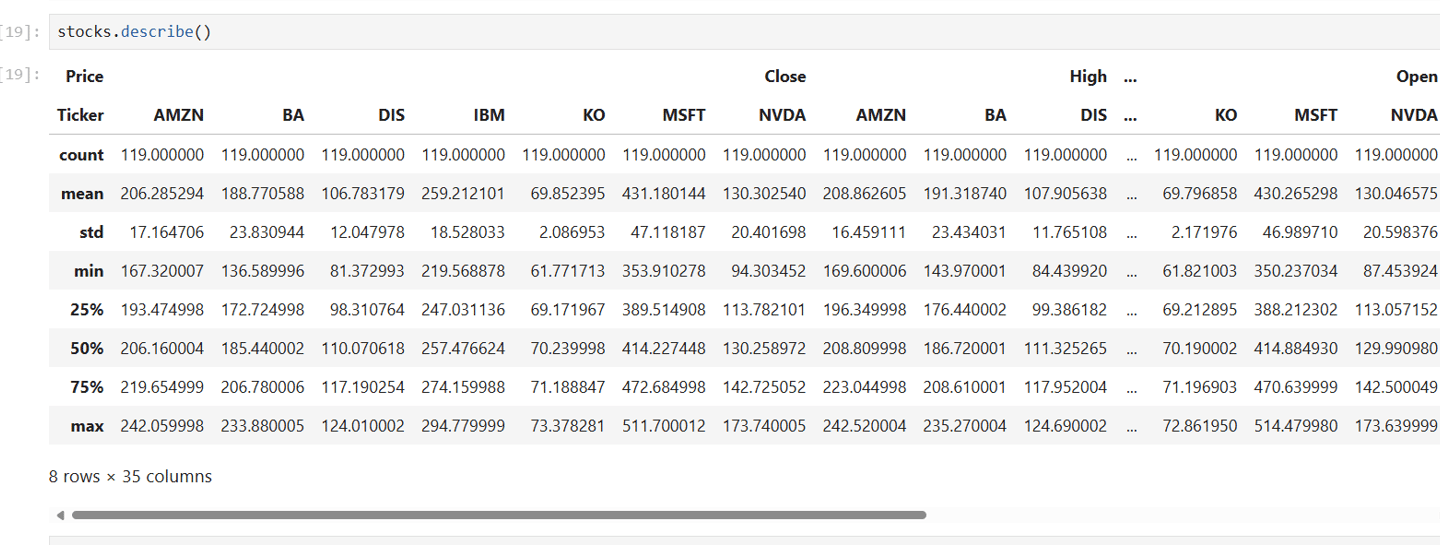Select the max value 511.700012

coord(664,426)
